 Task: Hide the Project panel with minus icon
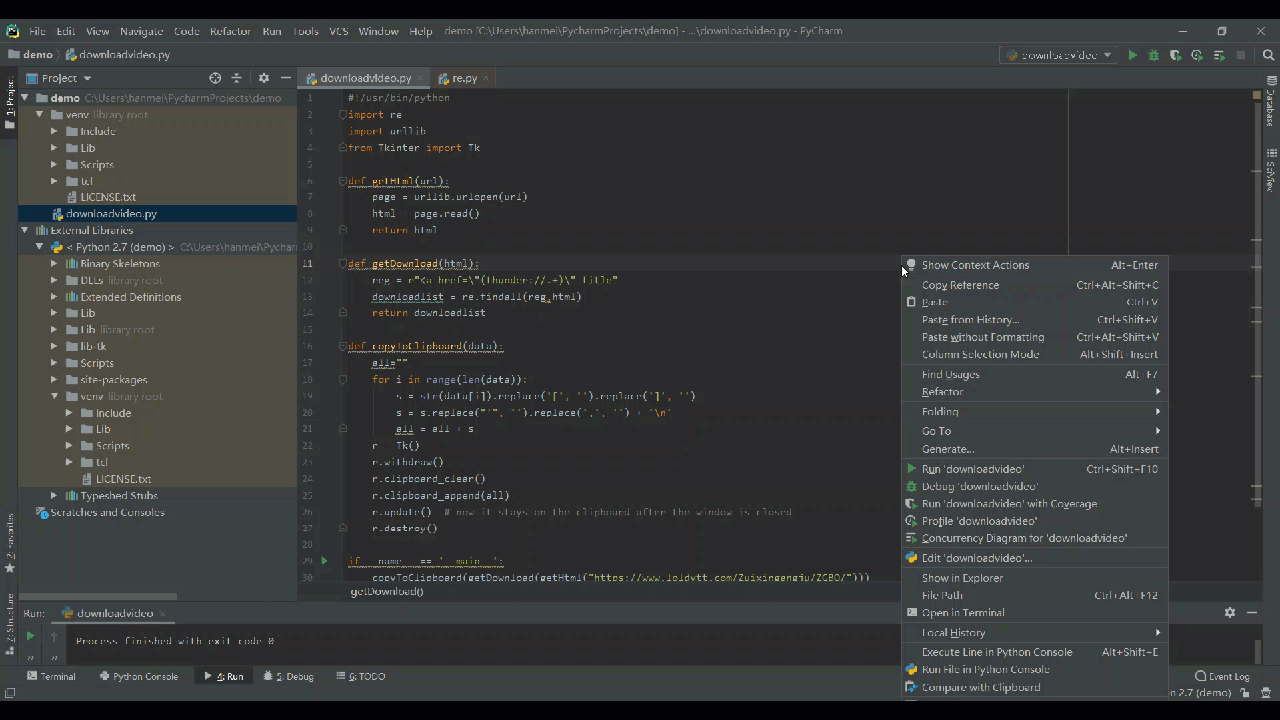(285, 78)
